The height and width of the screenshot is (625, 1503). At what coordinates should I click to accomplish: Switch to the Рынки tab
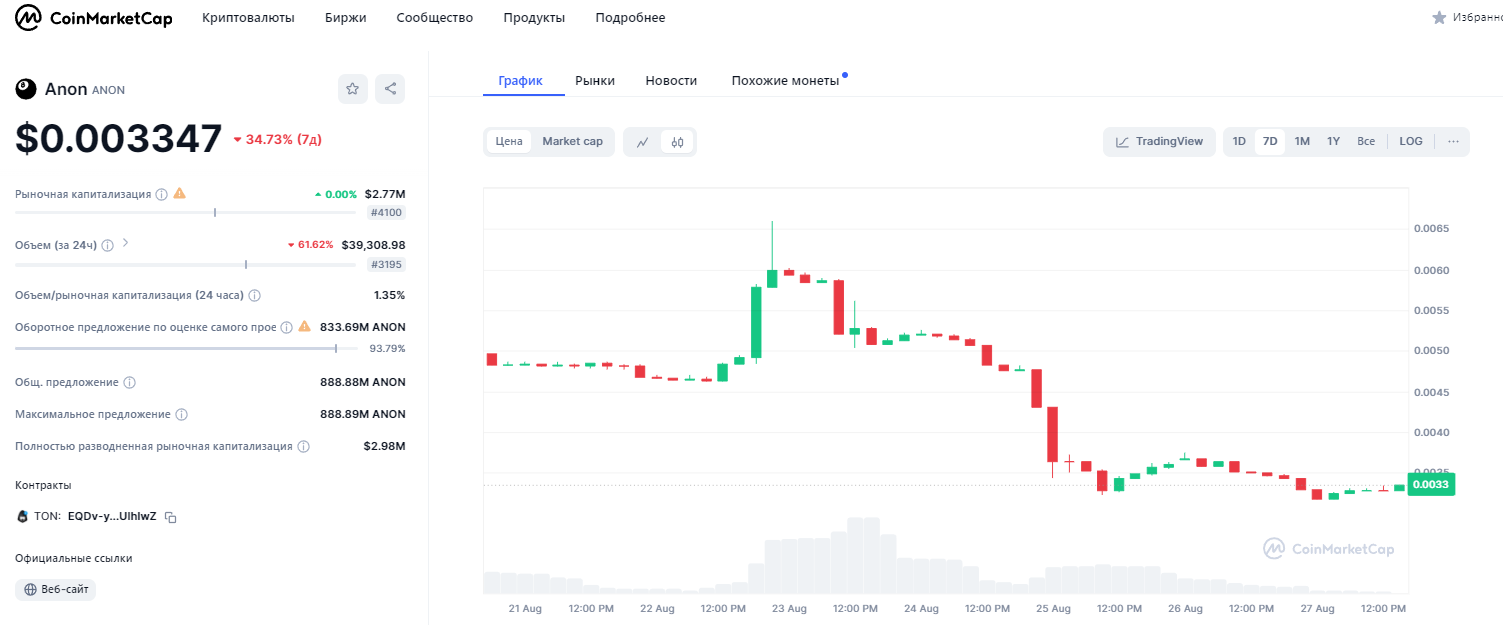click(595, 81)
